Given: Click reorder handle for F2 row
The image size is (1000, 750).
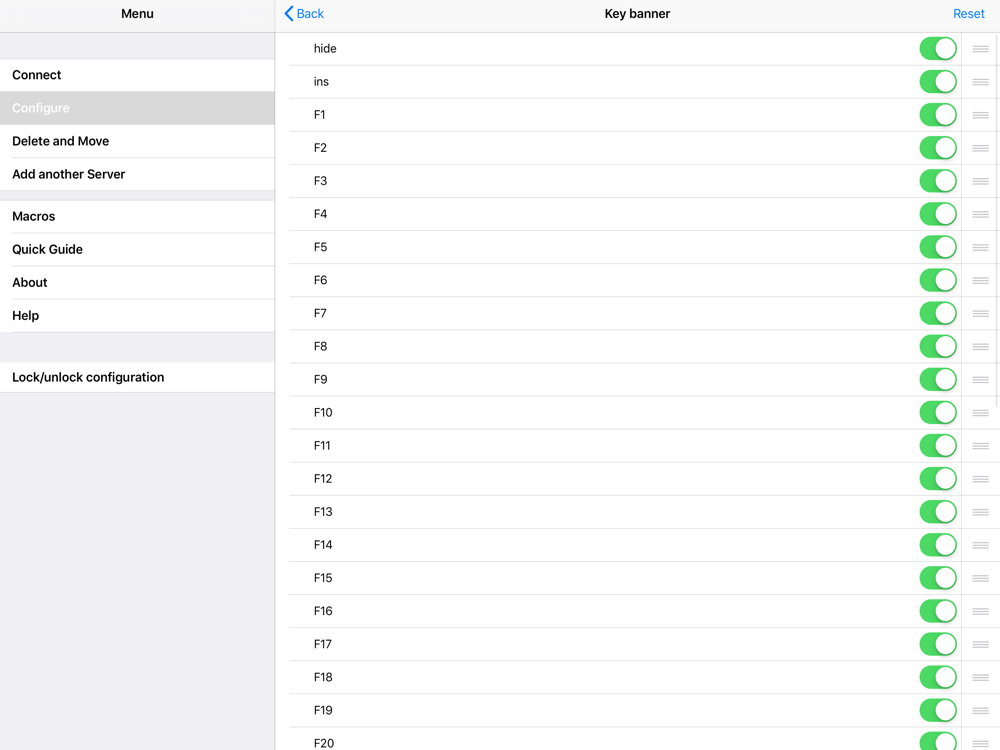Looking at the screenshot, I should click(980, 148).
